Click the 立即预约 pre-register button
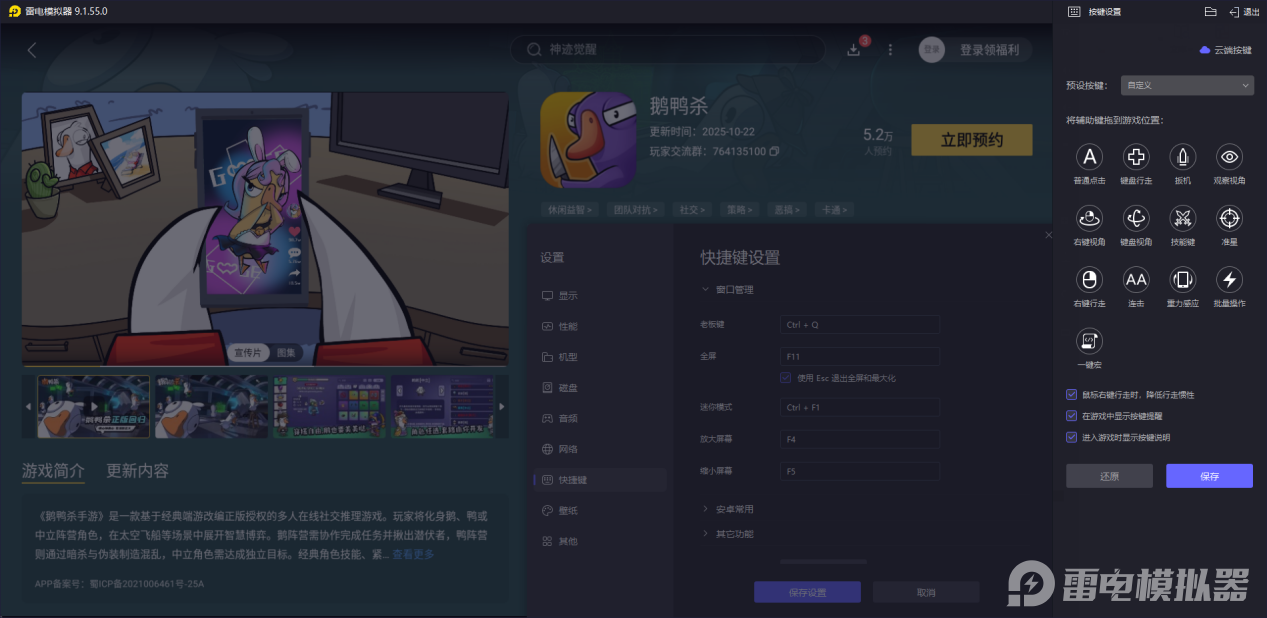Viewport: 1267px width, 618px height. pyautogui.click(x=971, y=140)
